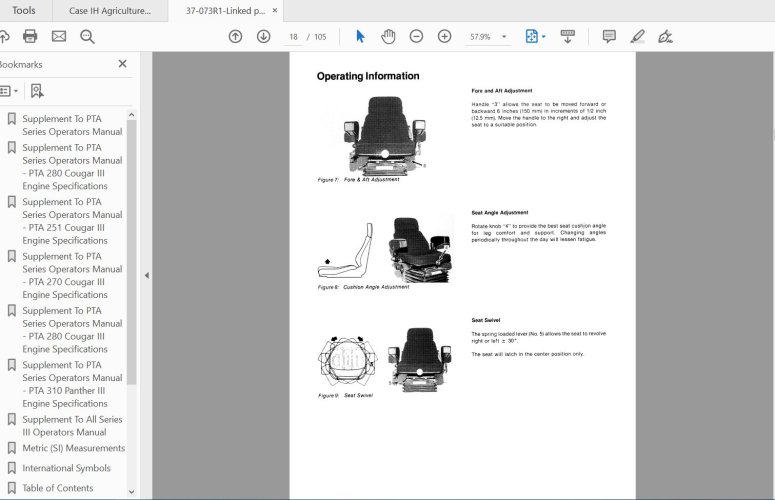Open first Supplement To PTA Series Operators Manual bookmark

point(72,125)
